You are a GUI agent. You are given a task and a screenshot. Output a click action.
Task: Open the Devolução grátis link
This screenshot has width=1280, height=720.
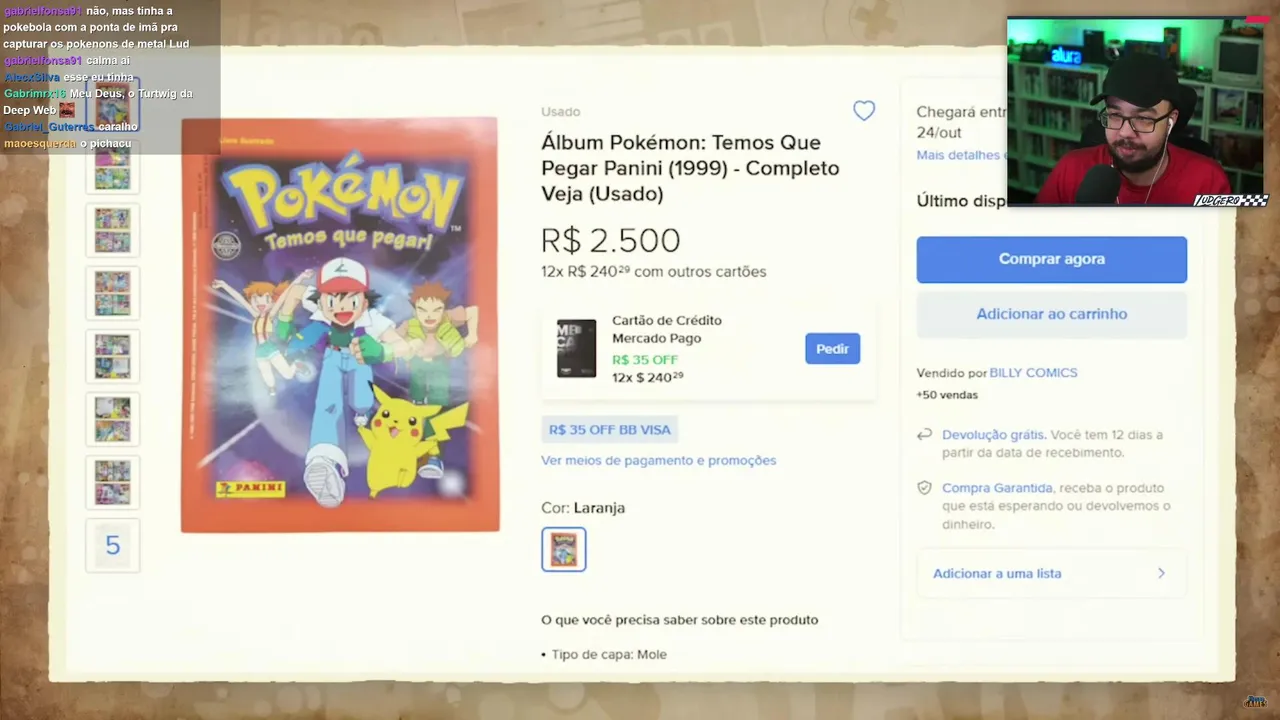click(x=993, y=435)
